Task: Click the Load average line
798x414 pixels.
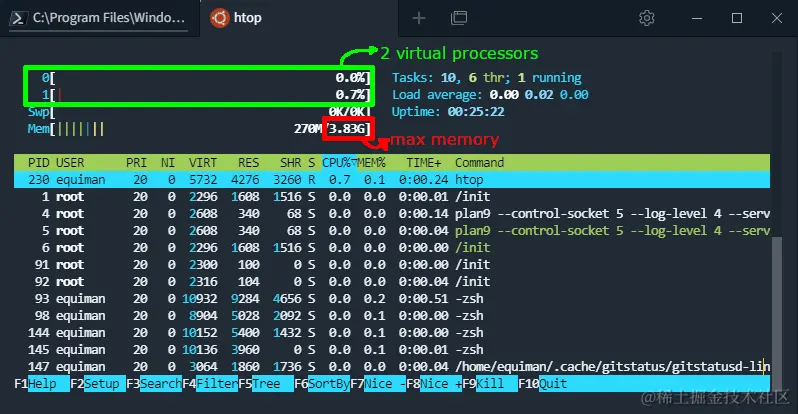Action: (490, 95)
